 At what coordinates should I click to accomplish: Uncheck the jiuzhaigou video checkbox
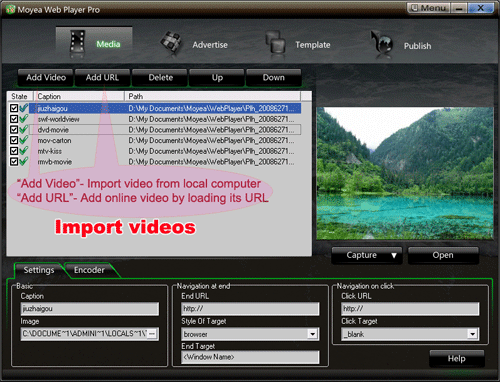[14, 108]
